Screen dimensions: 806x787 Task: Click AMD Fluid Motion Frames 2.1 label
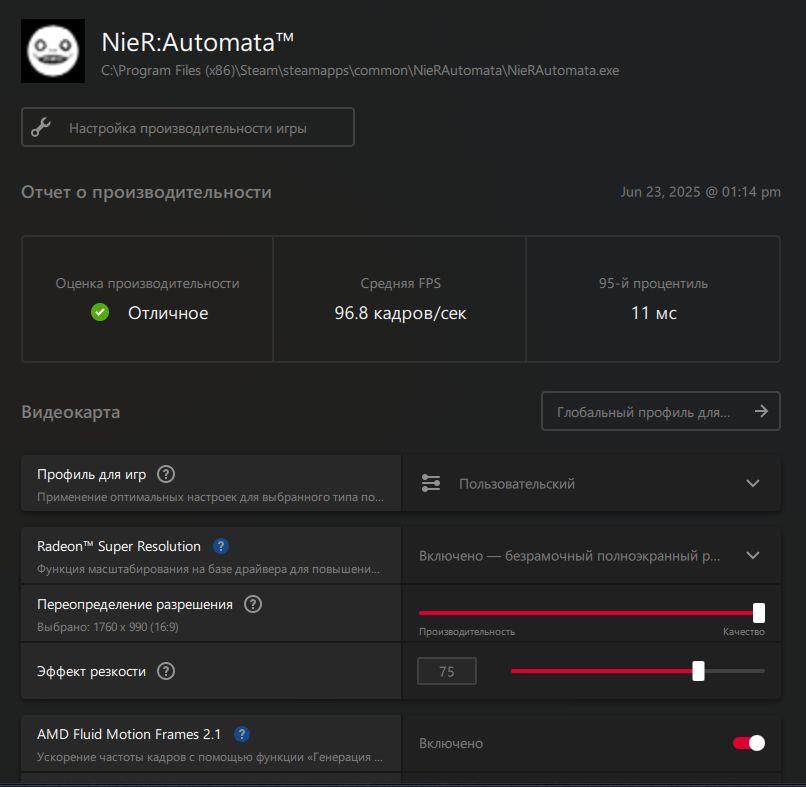pyautogui.click(x=129, y=734)
